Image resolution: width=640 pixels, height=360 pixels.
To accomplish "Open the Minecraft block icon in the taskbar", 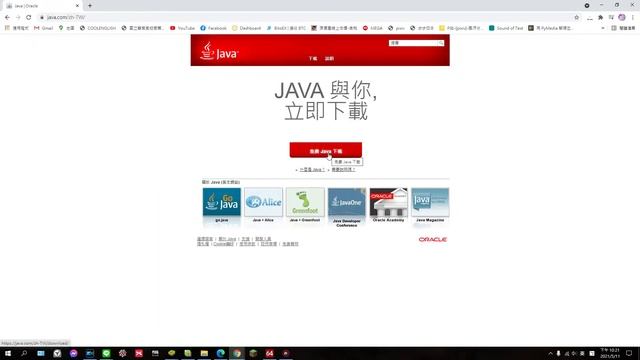I will click(x=253, y=353).
